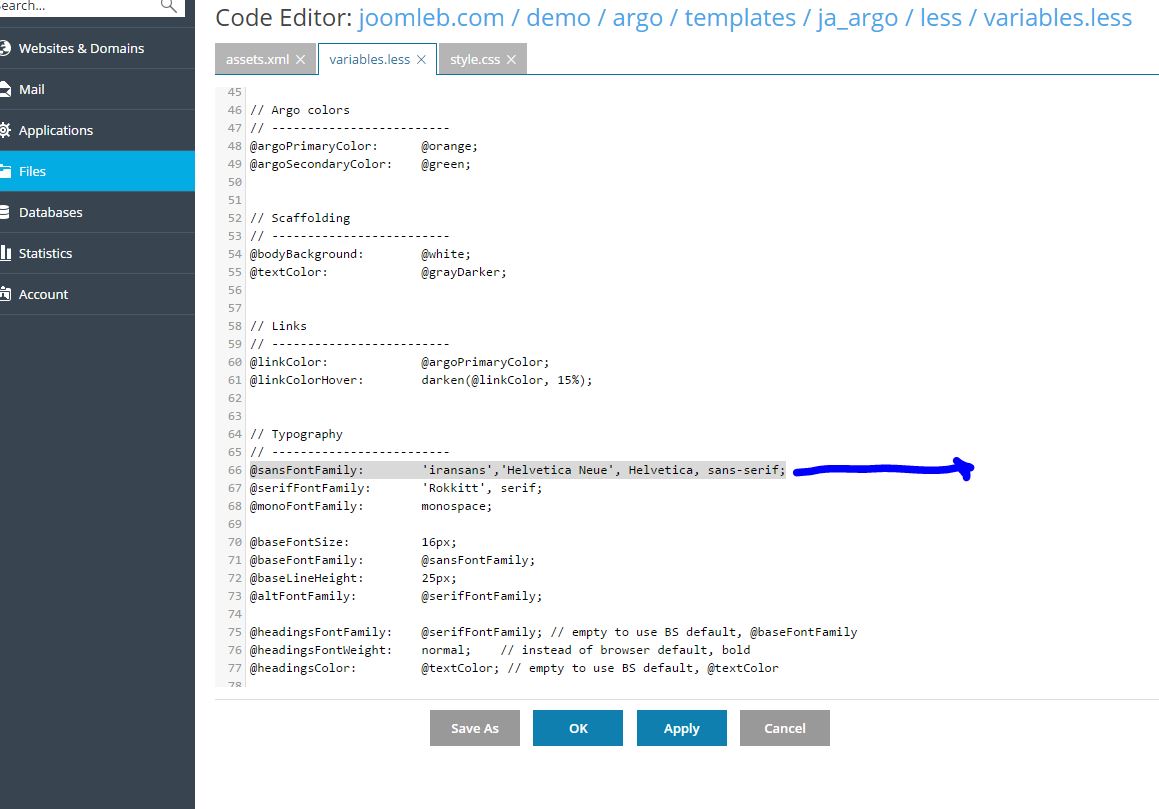This screenshot has width=1159, height=809.
Task: Click the search magnifier icon
Action: tap(169, 7)
